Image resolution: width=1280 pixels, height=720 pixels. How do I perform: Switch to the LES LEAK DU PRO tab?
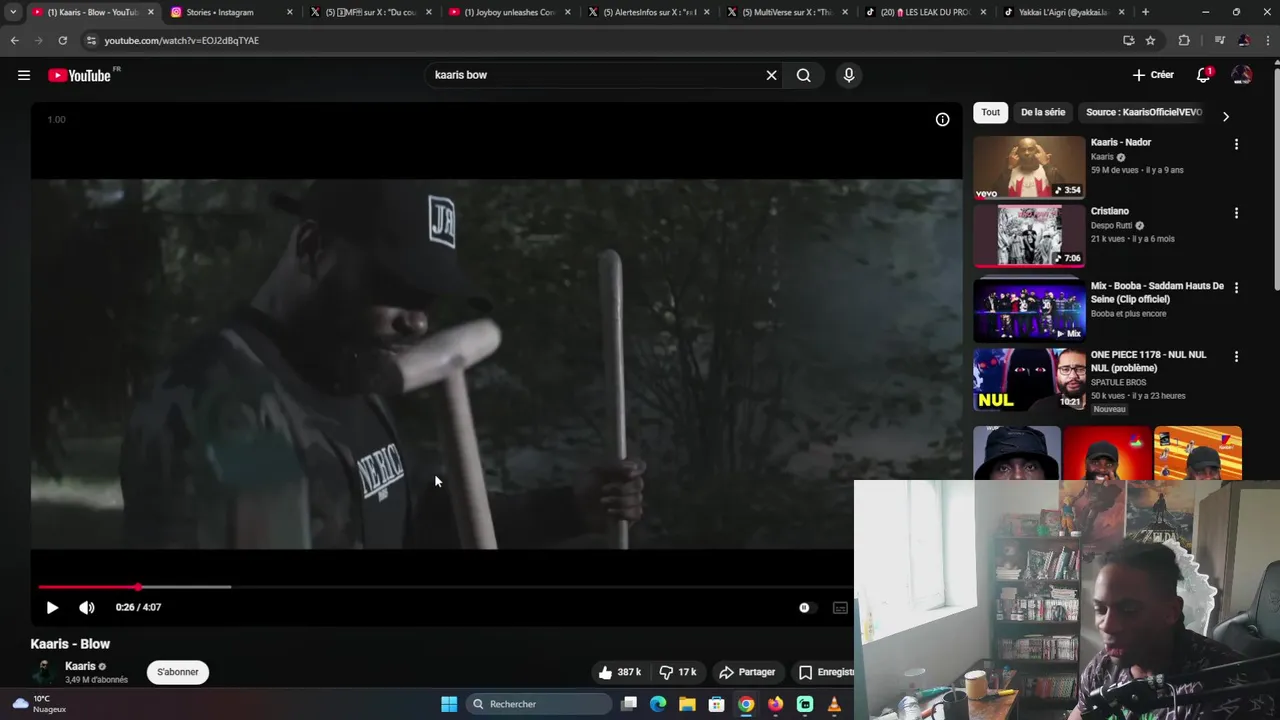click(927, 12)
